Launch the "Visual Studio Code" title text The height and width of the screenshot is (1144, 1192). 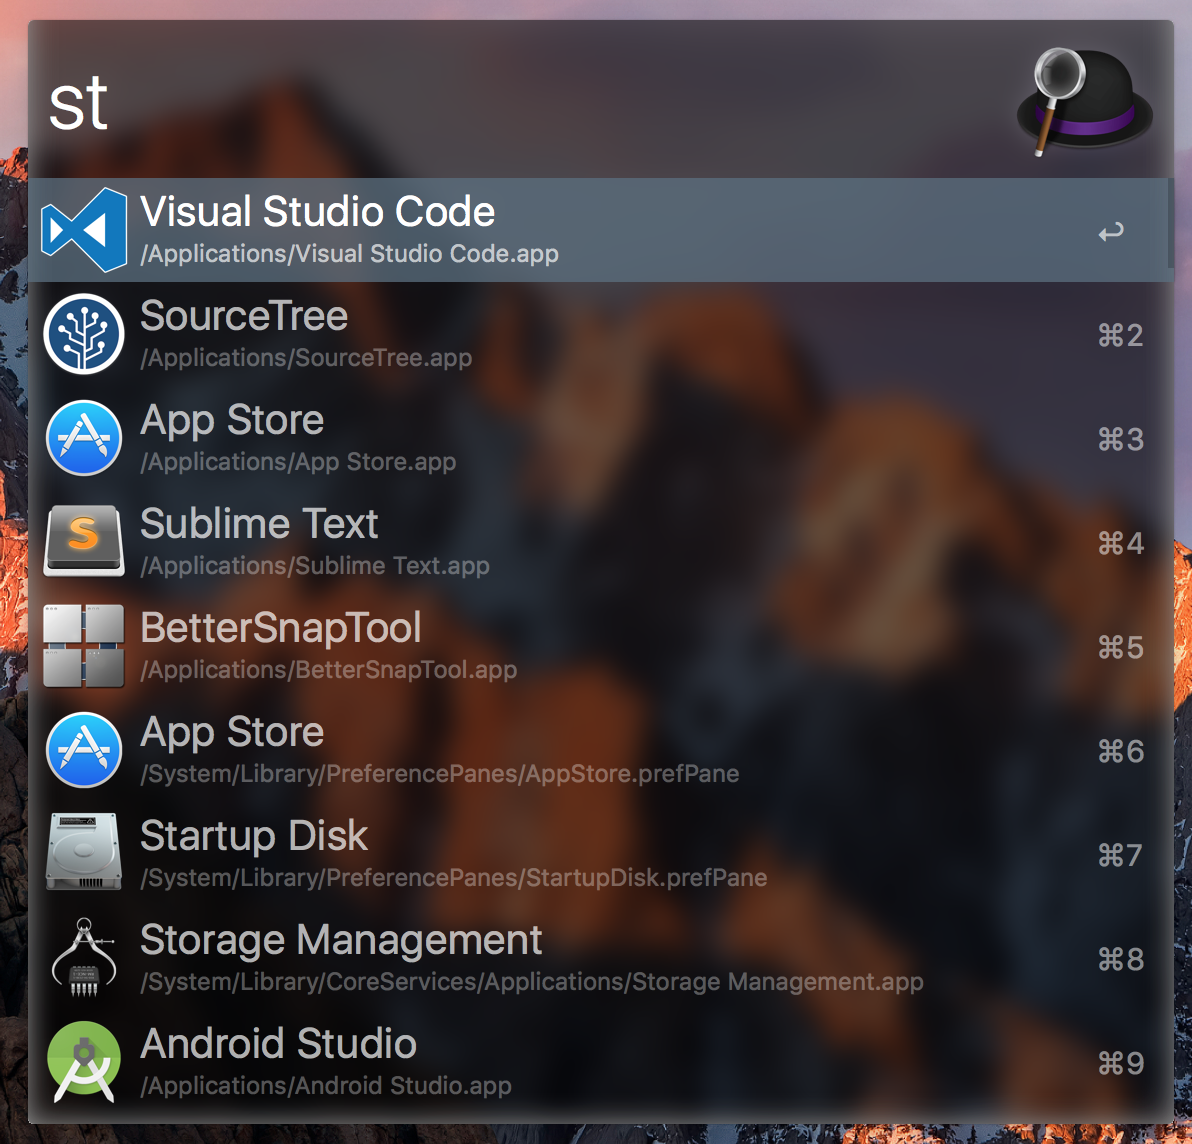(x=318, y=212)
